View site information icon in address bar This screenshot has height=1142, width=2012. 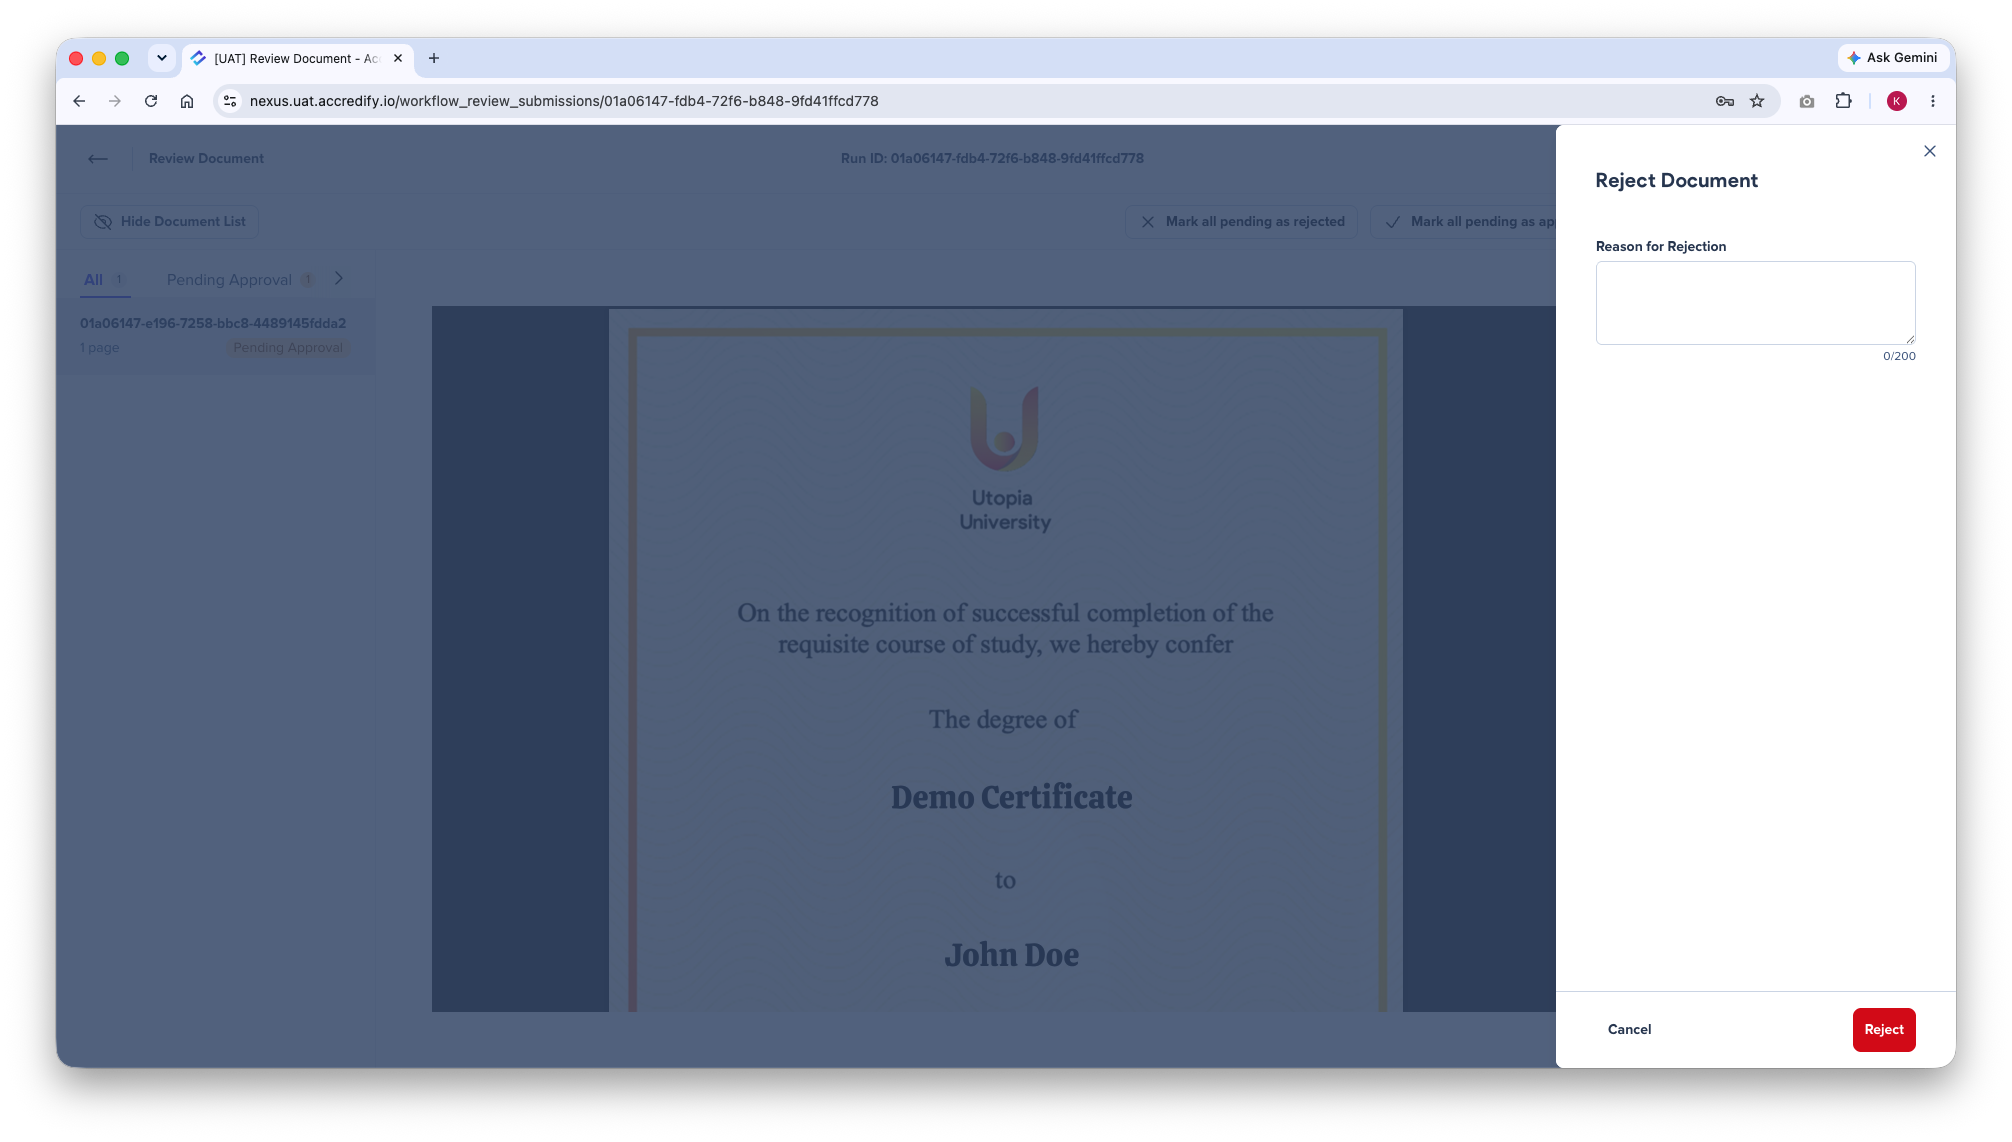coord(230,101)
